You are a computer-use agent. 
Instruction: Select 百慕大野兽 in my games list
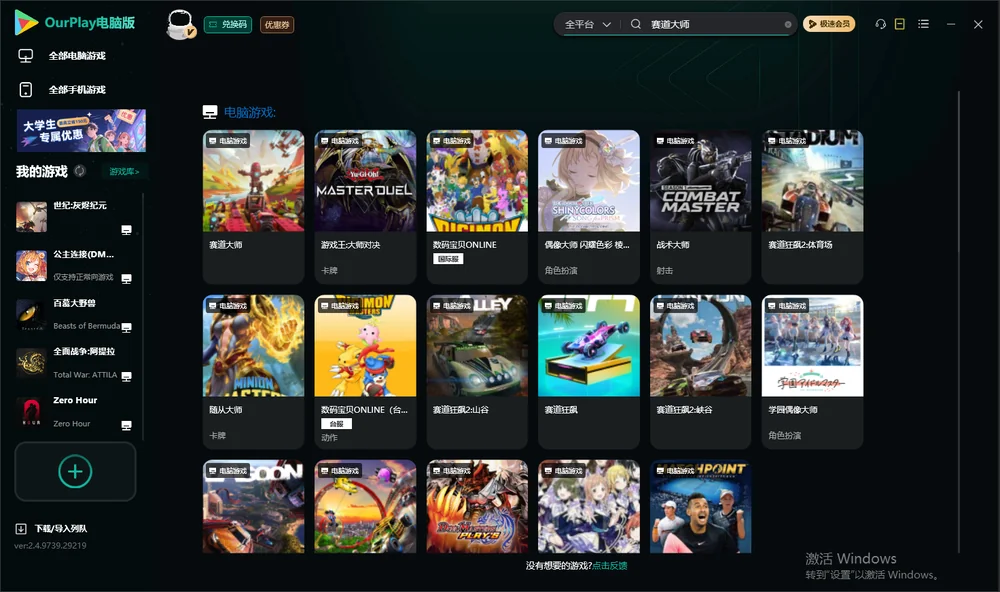click(x=75, y=314)
